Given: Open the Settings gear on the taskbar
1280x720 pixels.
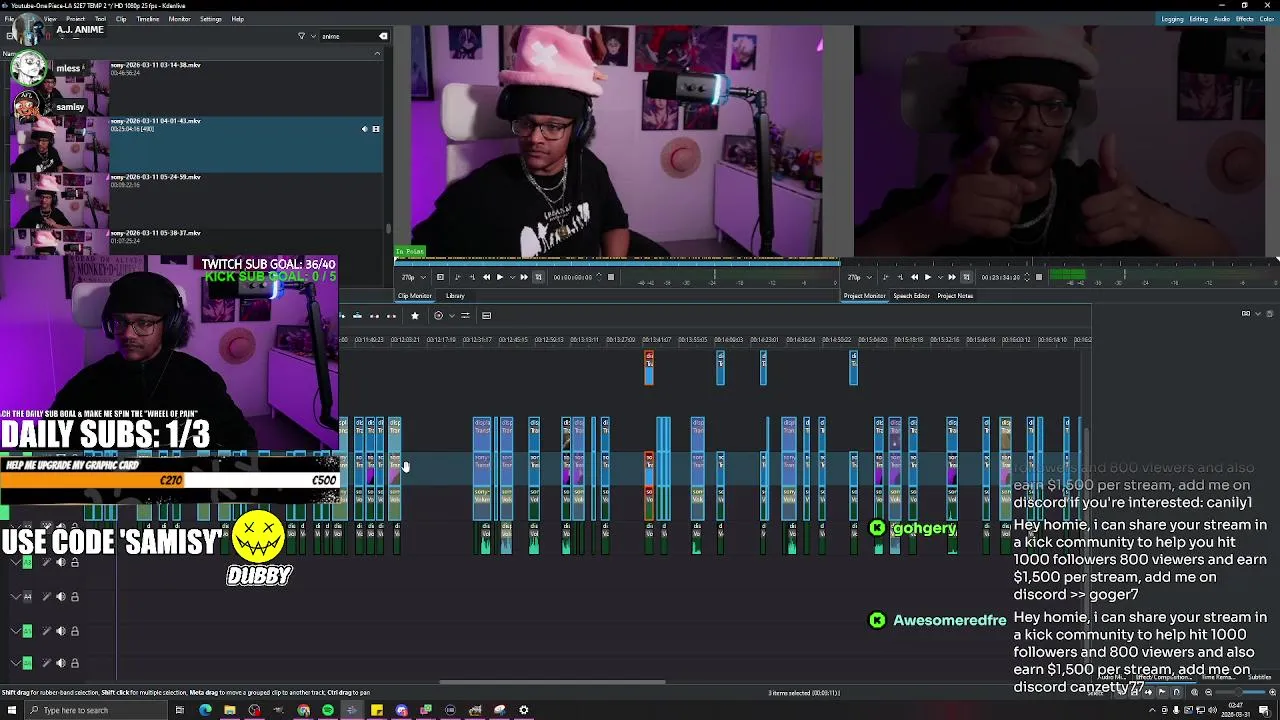Looking at the screenshot, I should [523, 710].
